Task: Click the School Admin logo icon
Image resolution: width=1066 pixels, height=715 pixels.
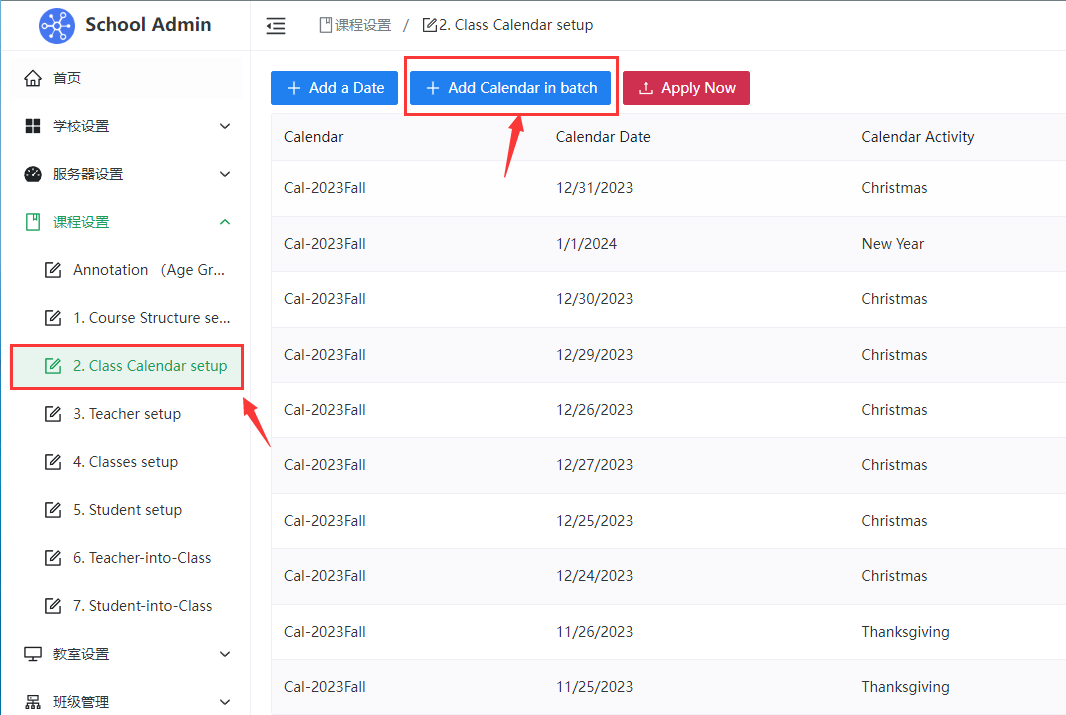Action: [57, 25]
